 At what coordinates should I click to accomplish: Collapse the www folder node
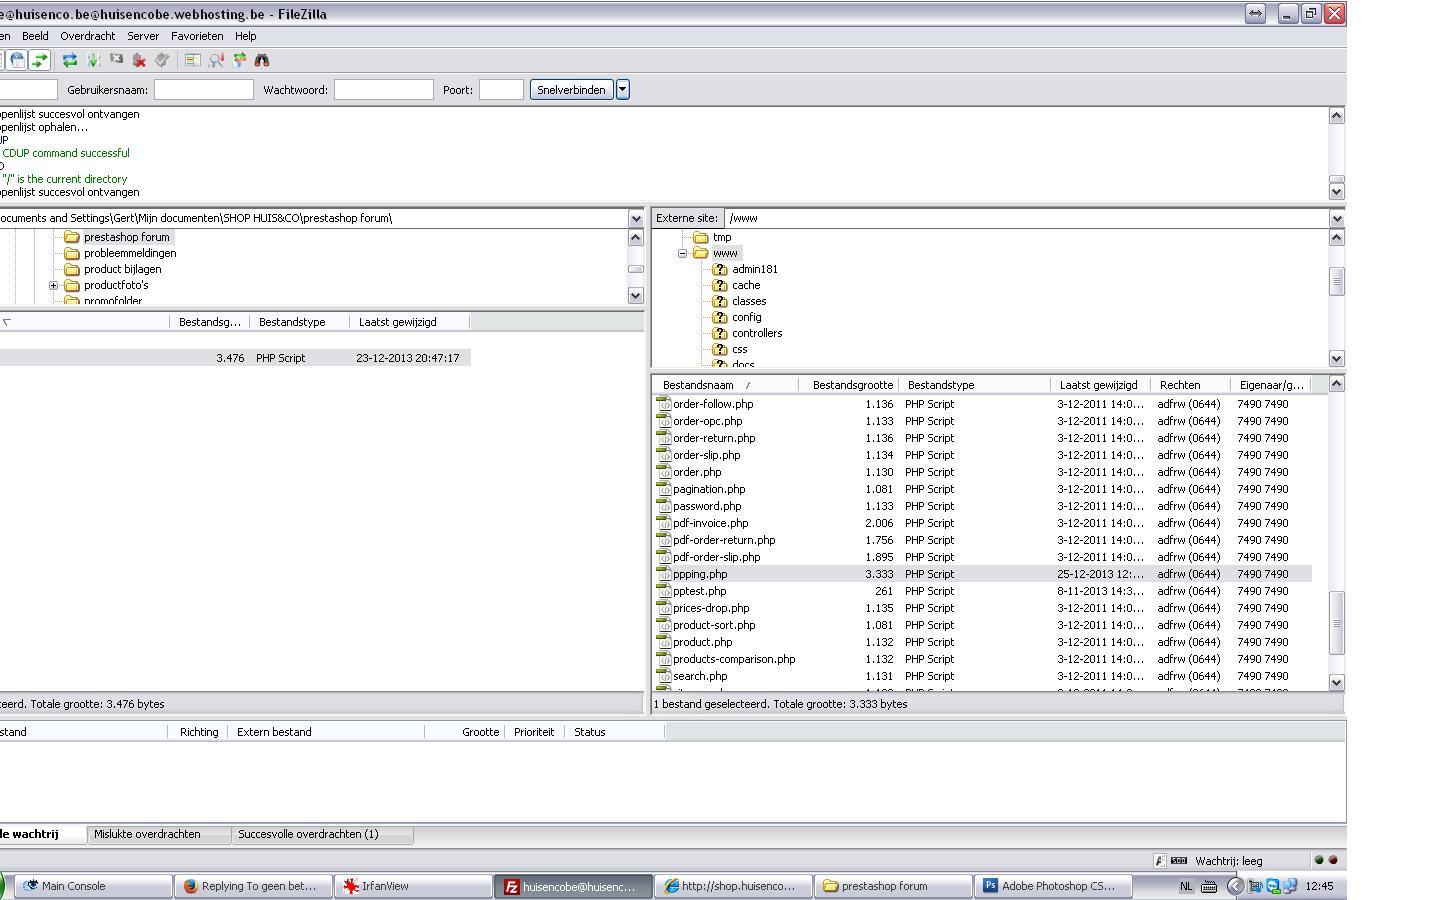coord(683,253)
